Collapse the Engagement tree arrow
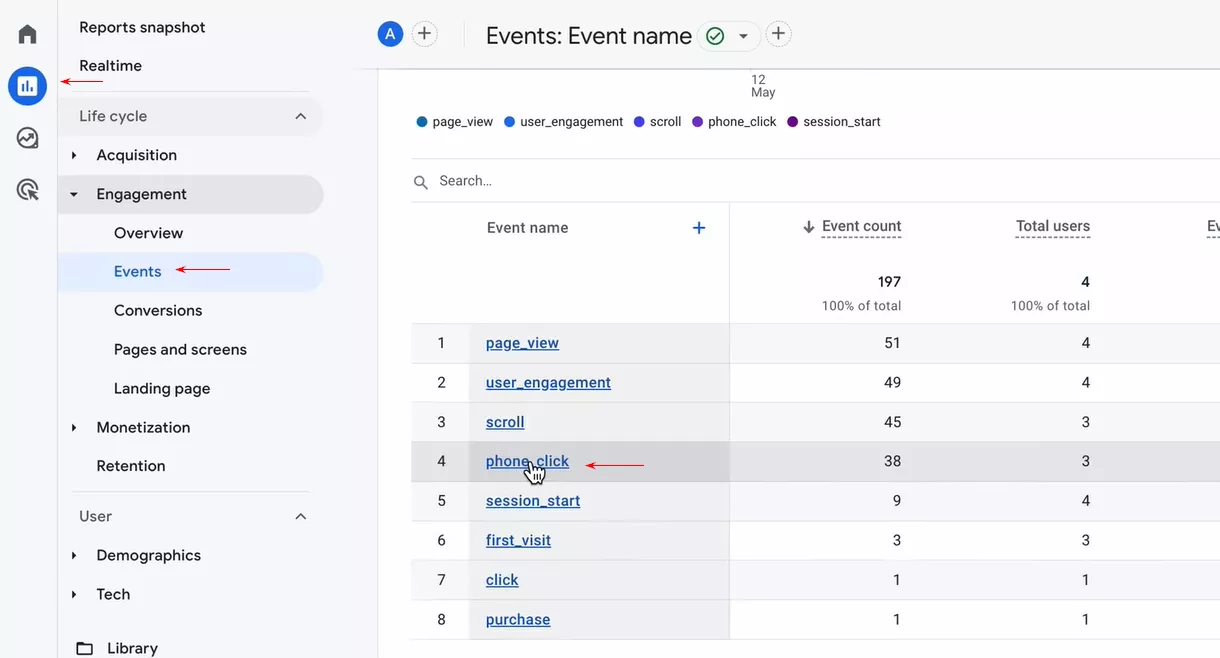1220x658 pixels. pos(74,194)
